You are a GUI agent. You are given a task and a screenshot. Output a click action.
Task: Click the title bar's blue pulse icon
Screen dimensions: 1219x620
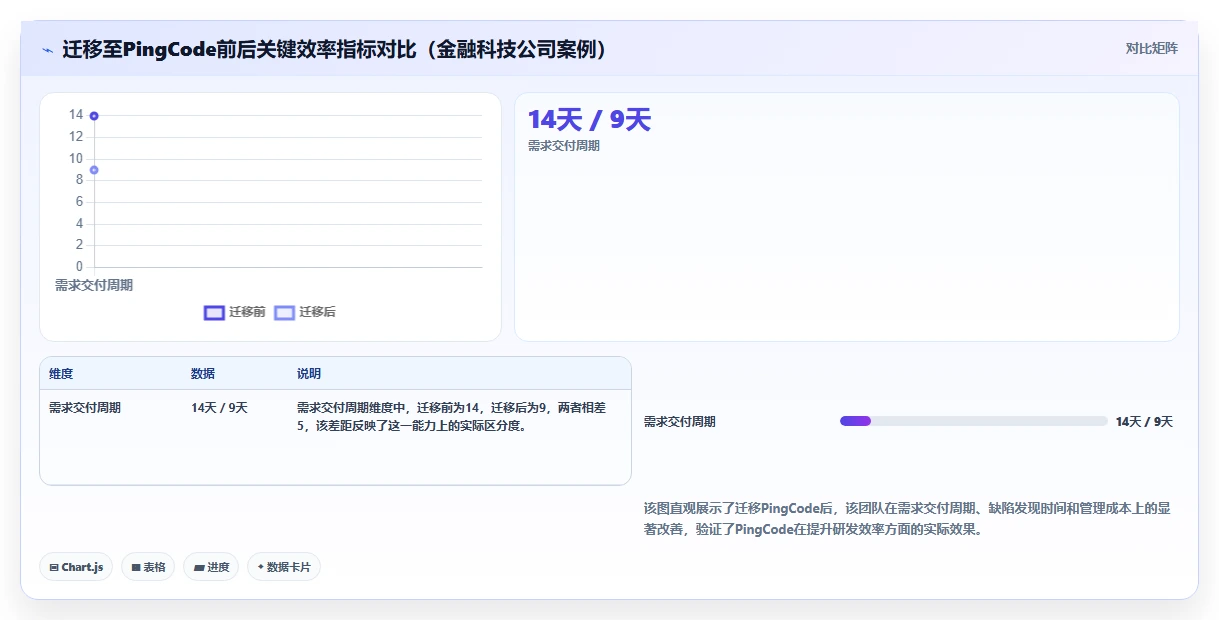click(x=47, y=50)
